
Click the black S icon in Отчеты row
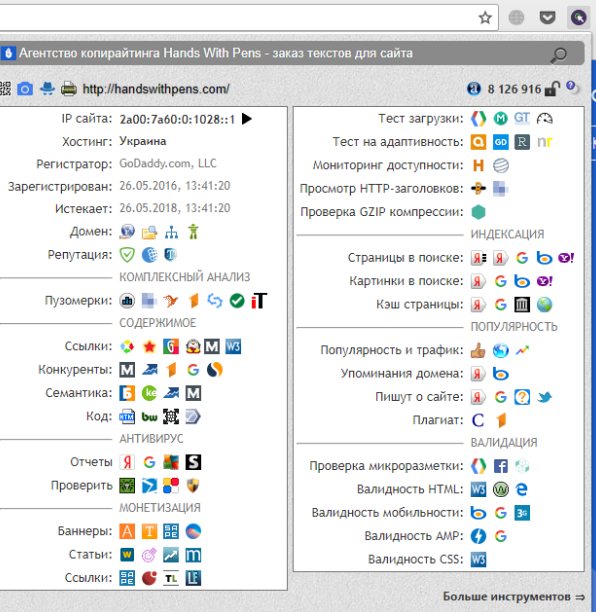click(x=193, y=462)
